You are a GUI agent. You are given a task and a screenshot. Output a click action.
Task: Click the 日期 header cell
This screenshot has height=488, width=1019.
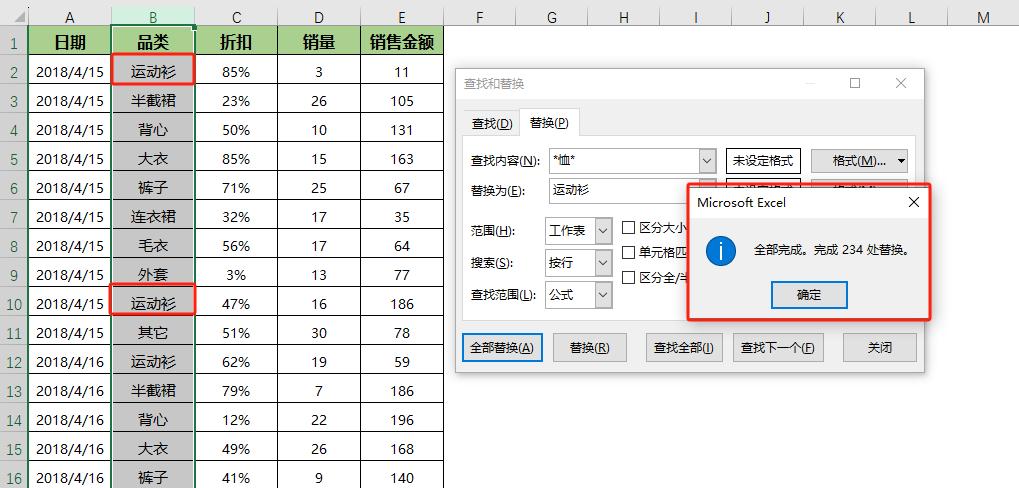pyautogui.click(x=70, y=42)
